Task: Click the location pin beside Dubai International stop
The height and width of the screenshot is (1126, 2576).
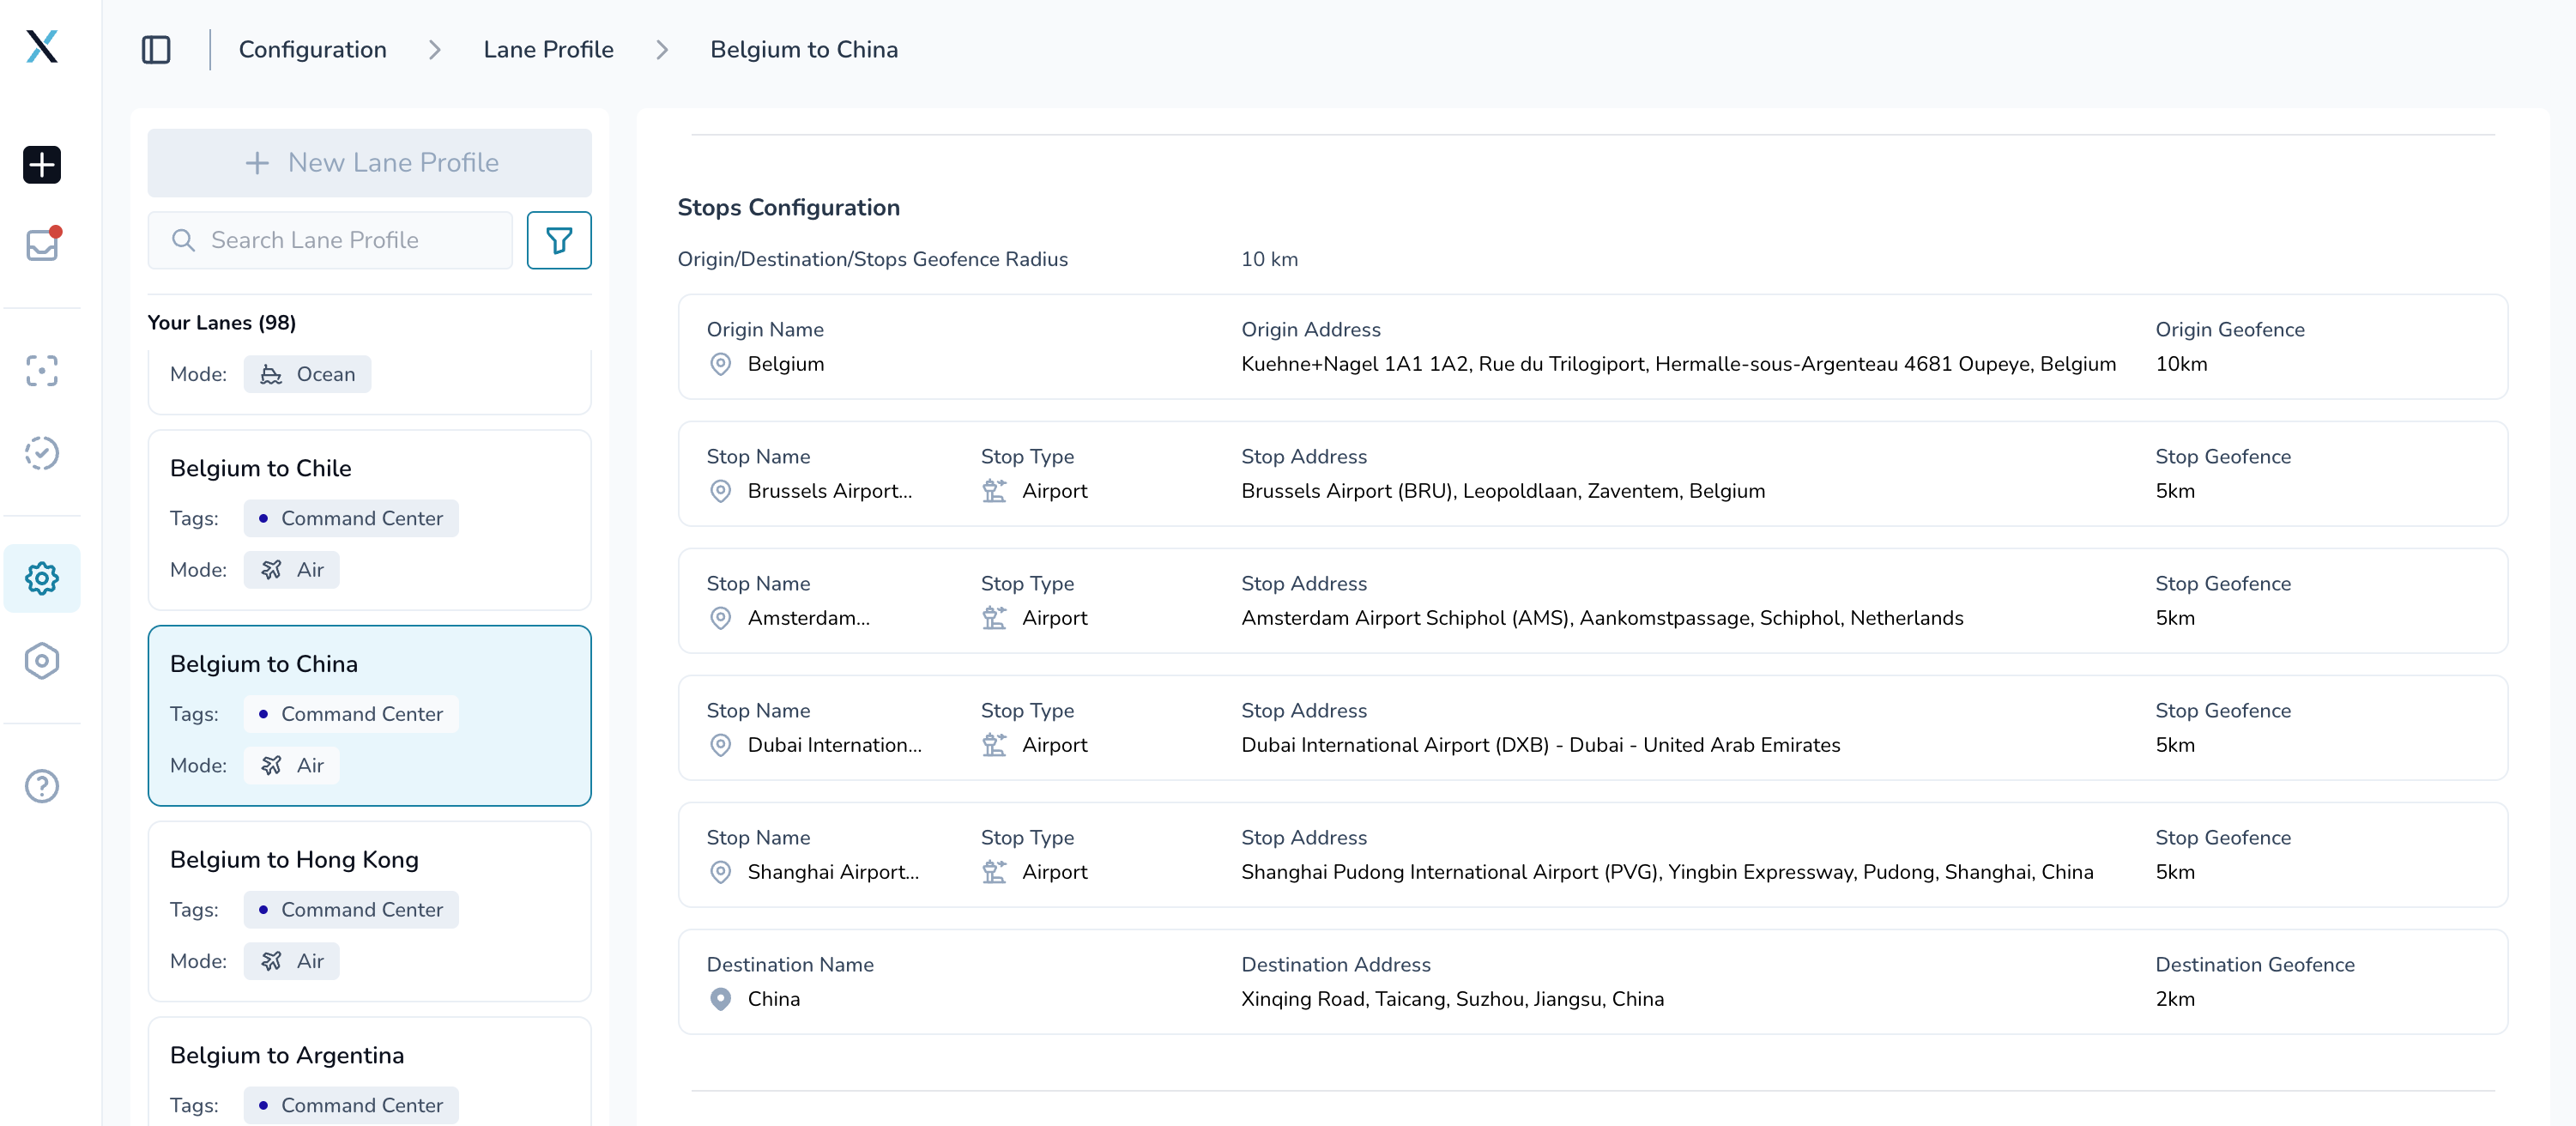Action: (720, 745)
